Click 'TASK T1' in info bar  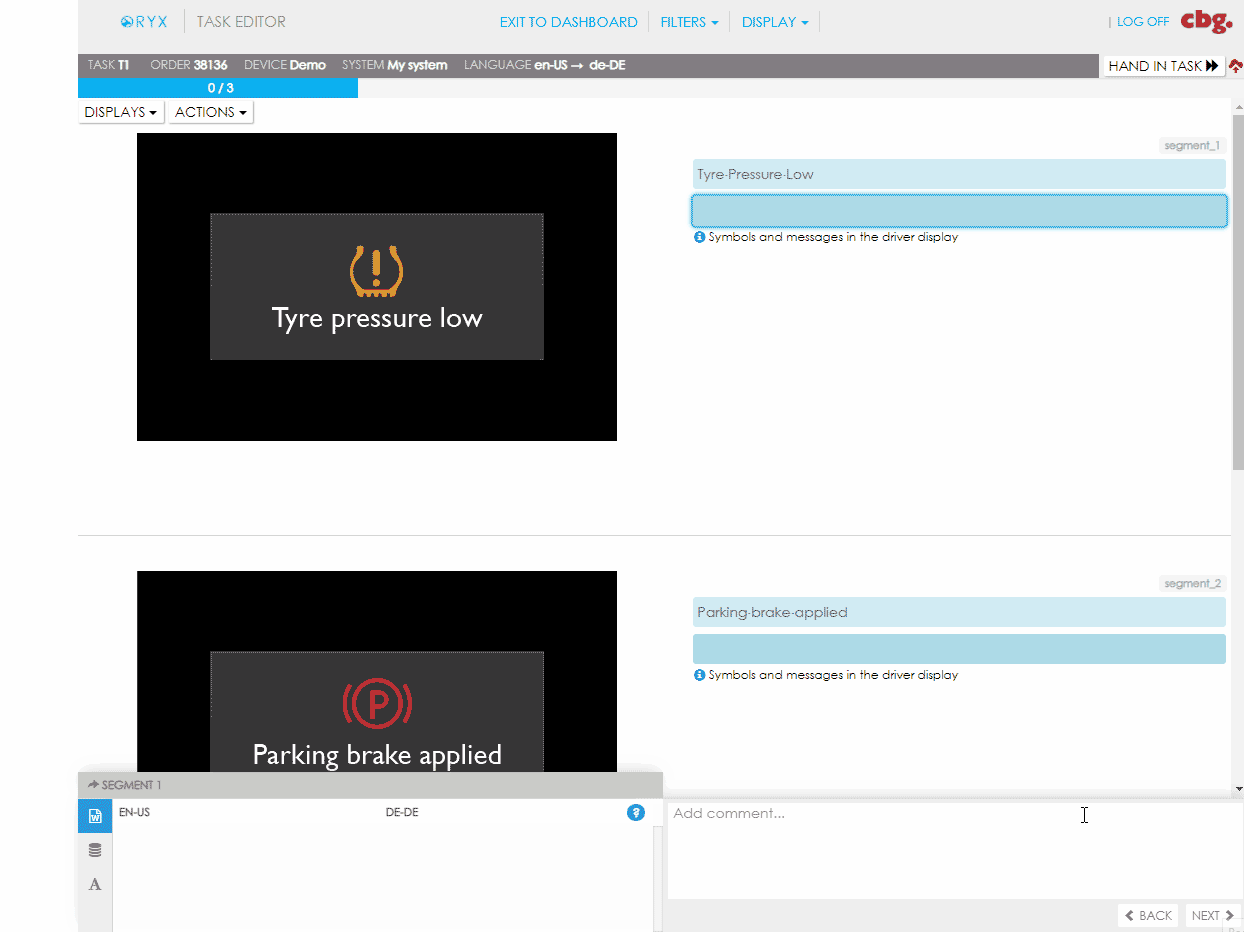point(109,65)
